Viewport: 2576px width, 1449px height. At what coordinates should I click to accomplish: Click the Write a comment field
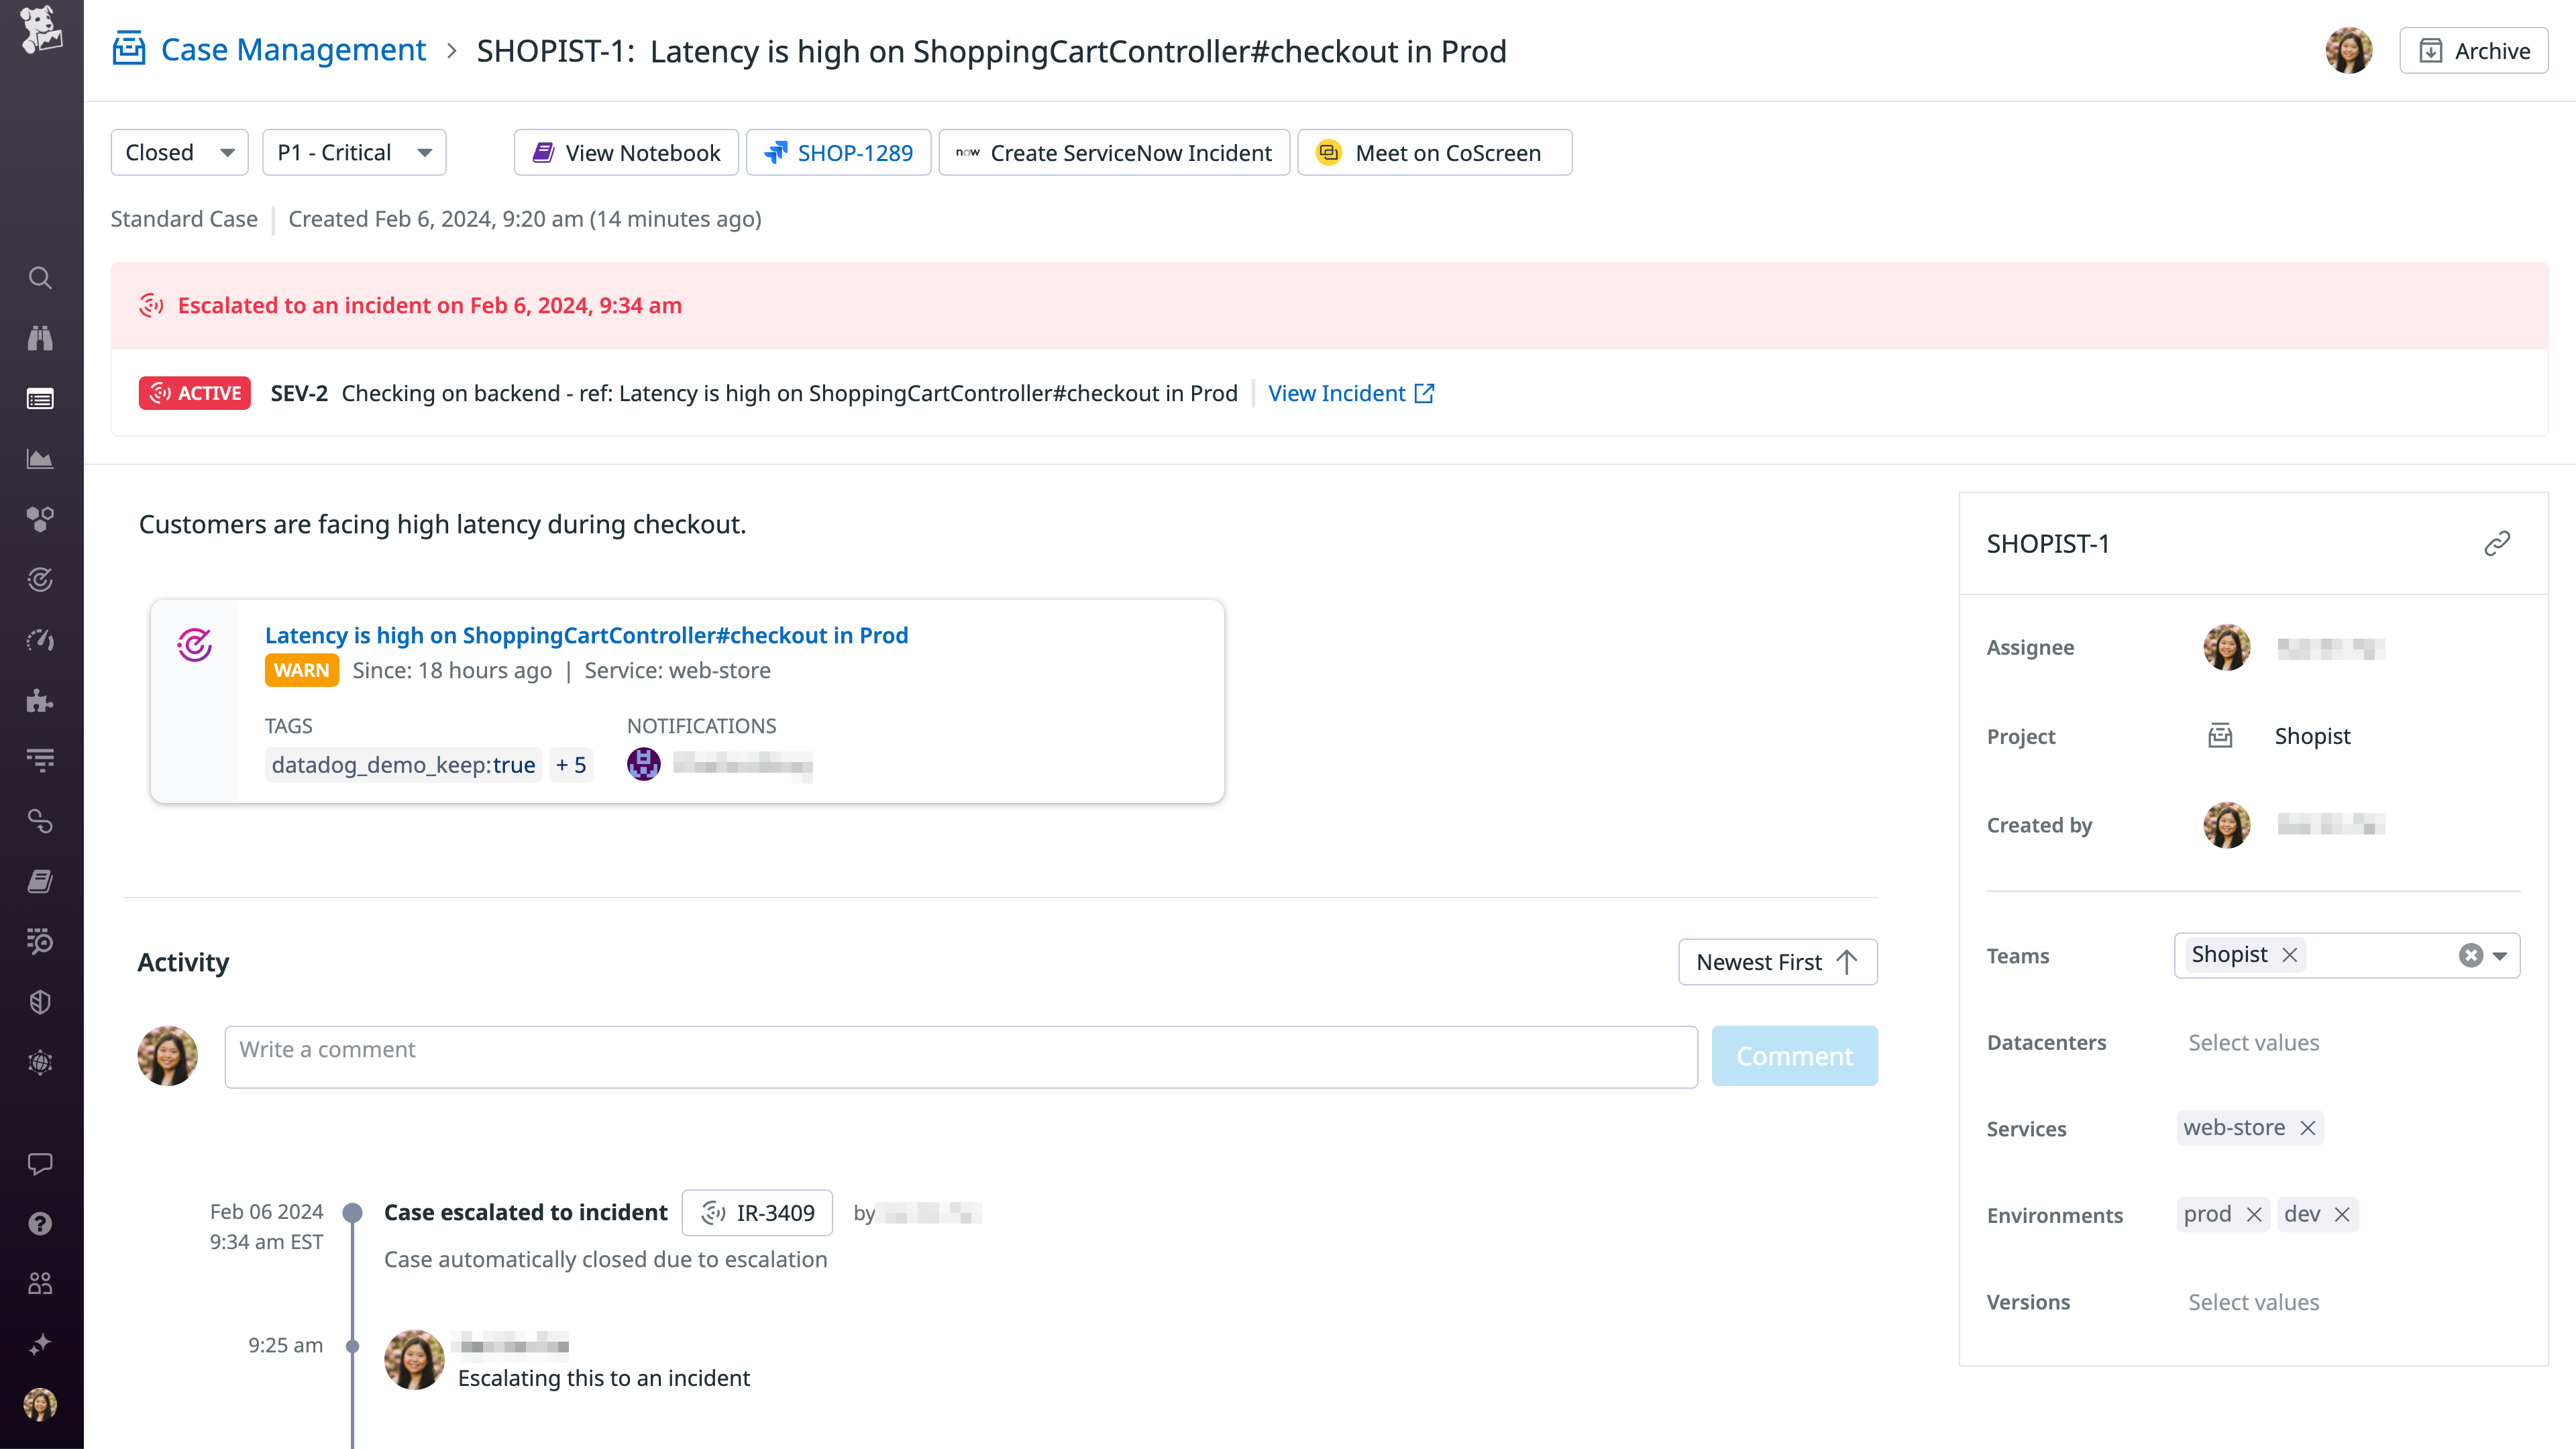click(960, 1056)
